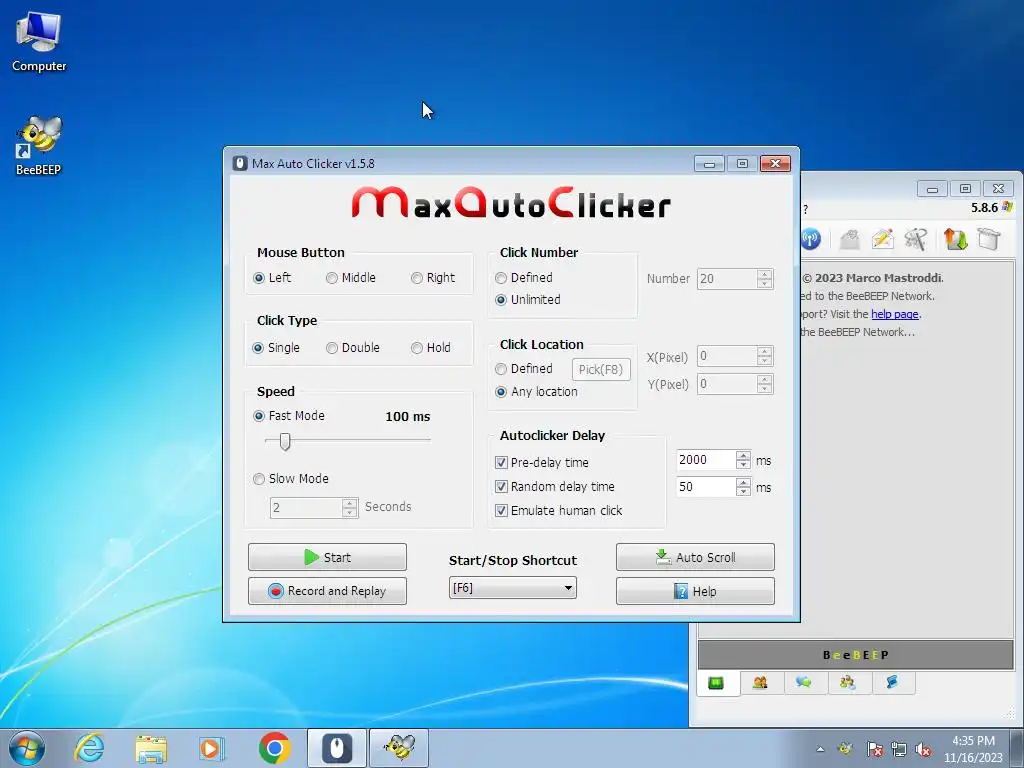Open Action Center flag icon in tray
Image resolution: width=1024 pixels, height=768 pixels.
pos(874,749)
